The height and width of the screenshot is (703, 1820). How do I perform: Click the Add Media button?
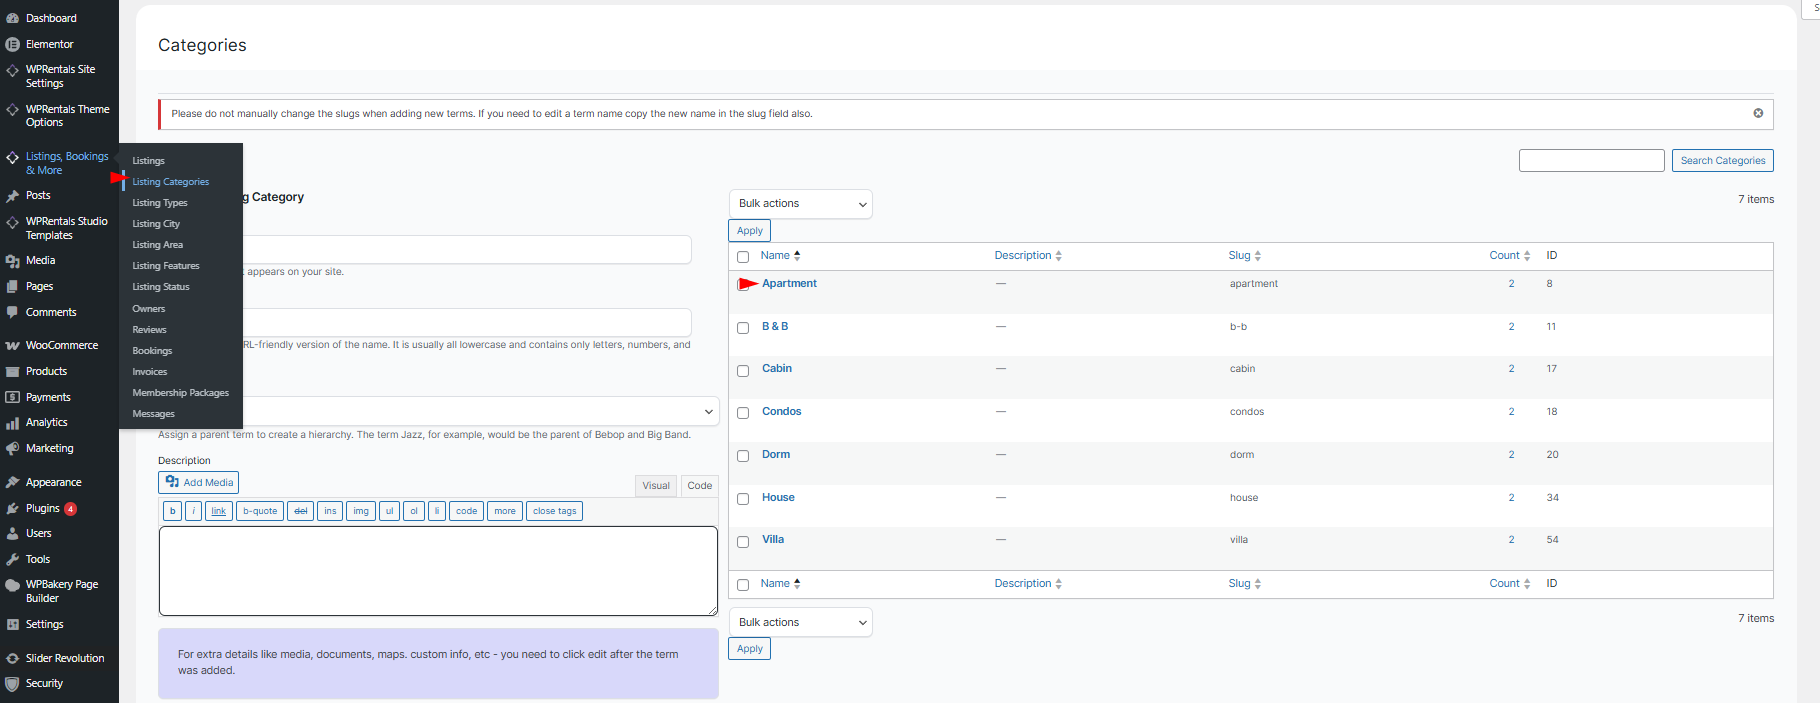point(198,483)
